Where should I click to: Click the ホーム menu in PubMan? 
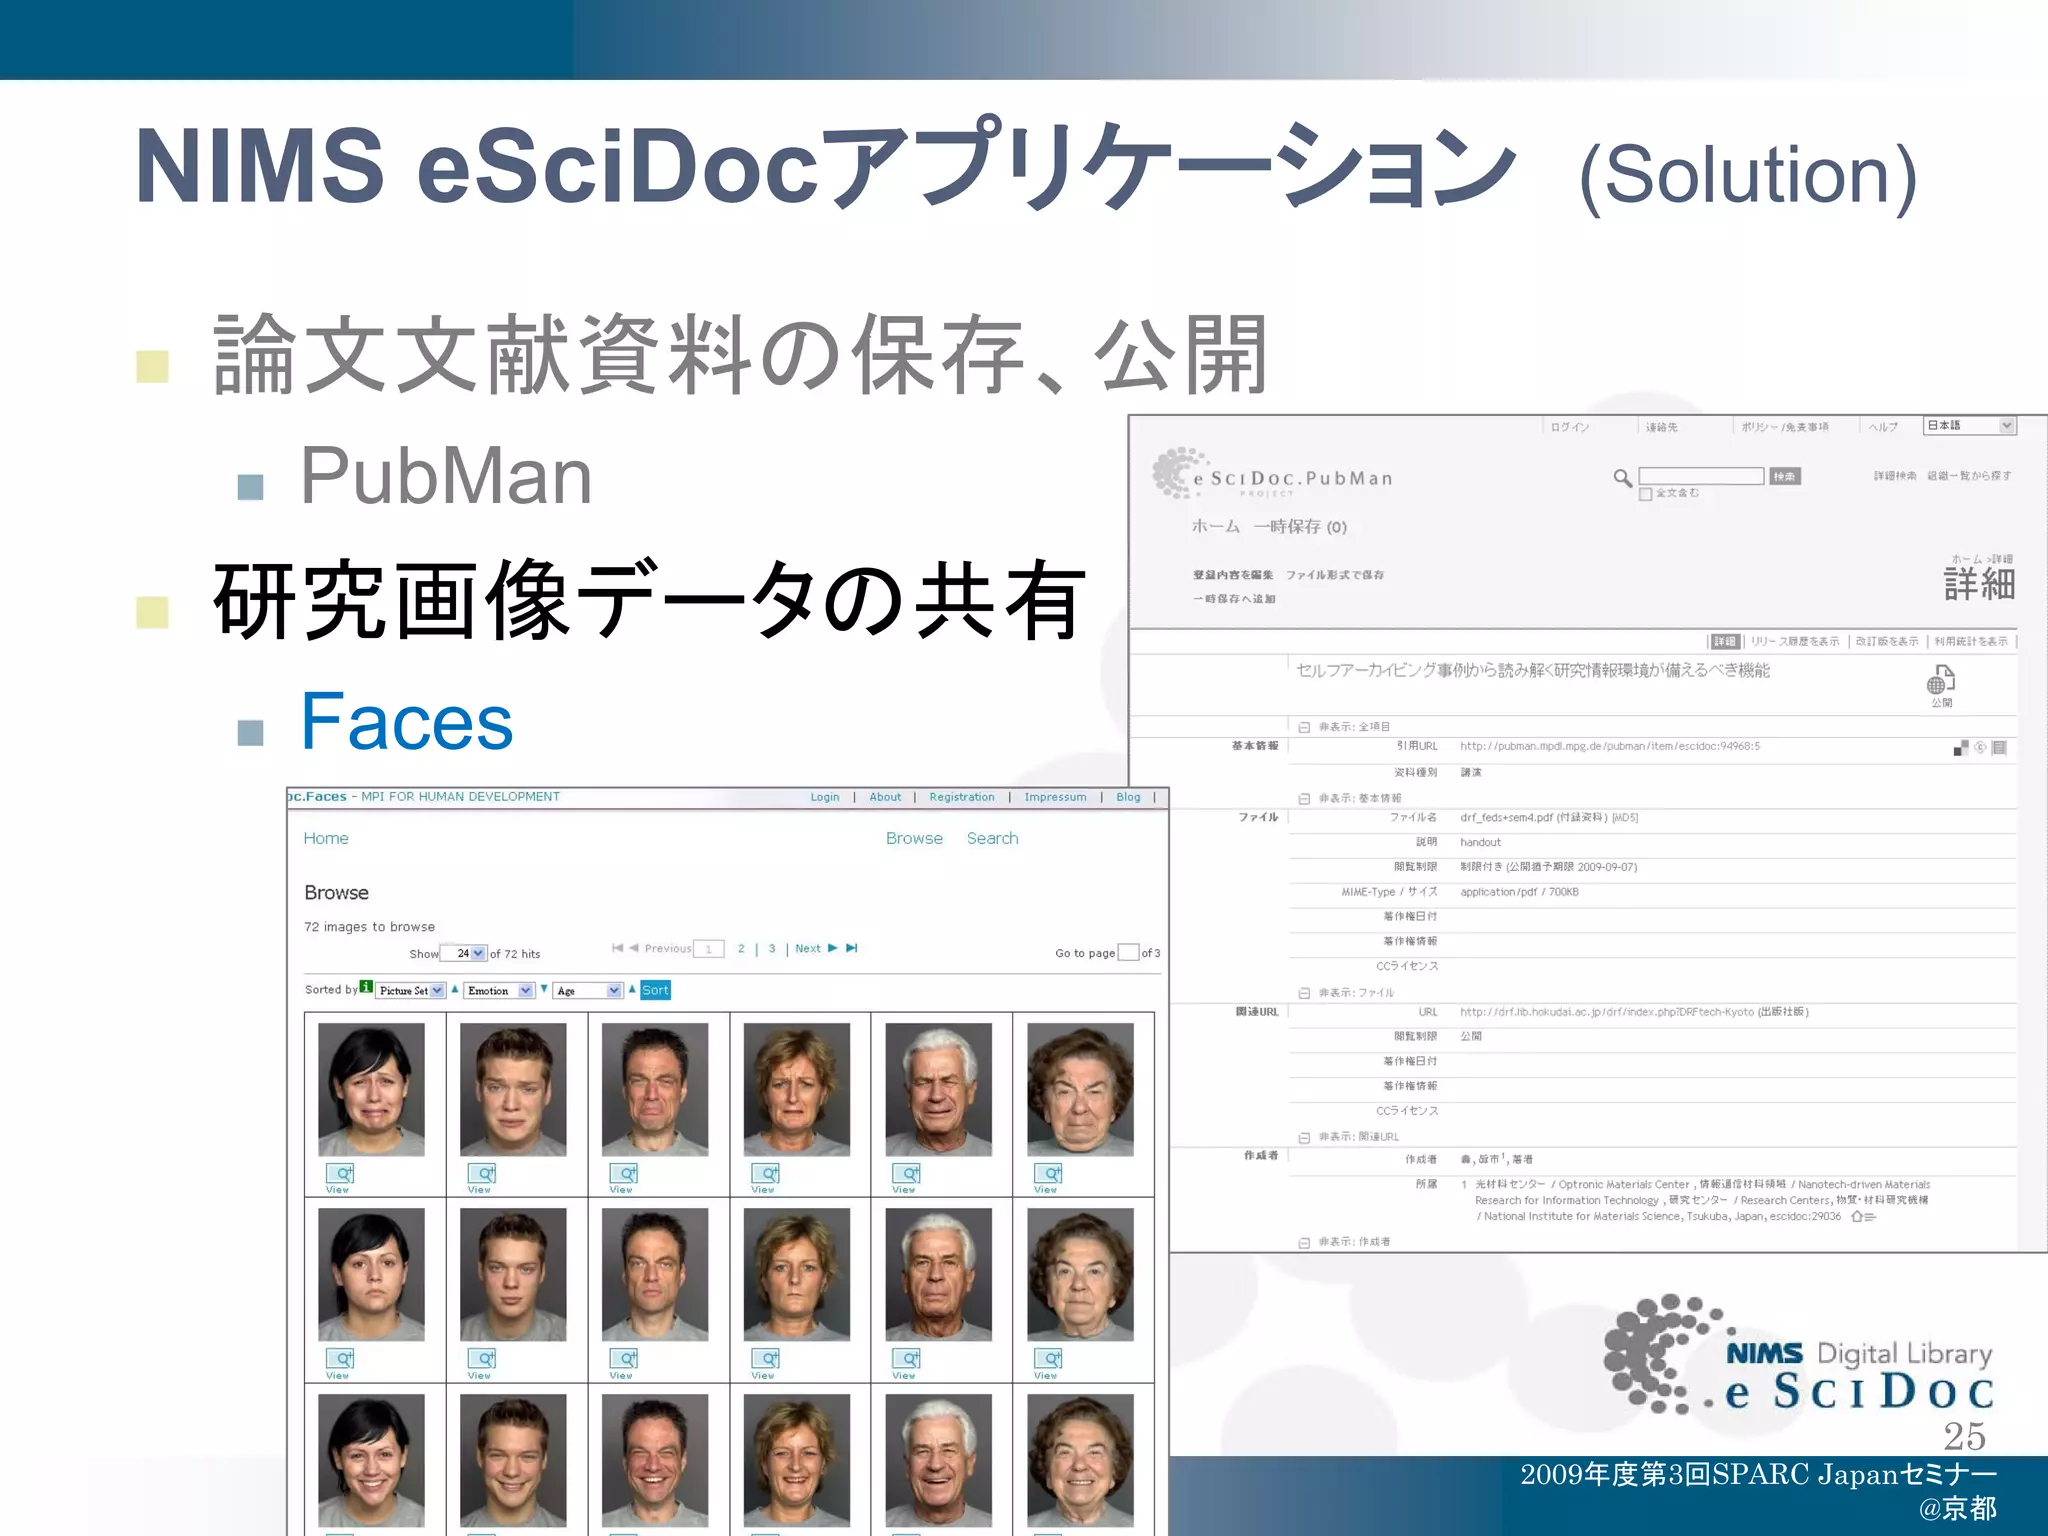1215,526
